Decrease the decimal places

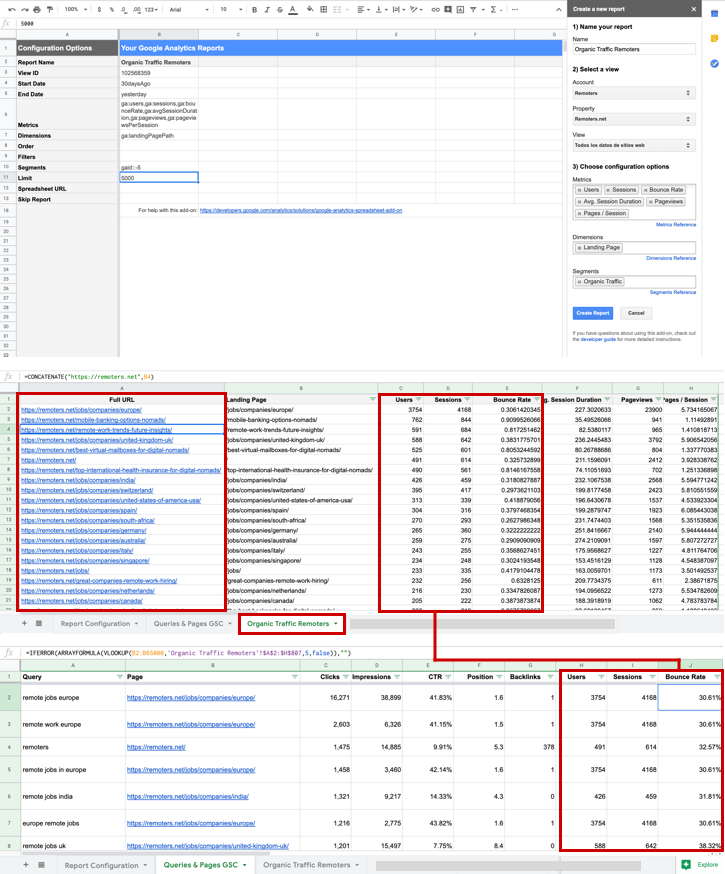pos(124,9)
